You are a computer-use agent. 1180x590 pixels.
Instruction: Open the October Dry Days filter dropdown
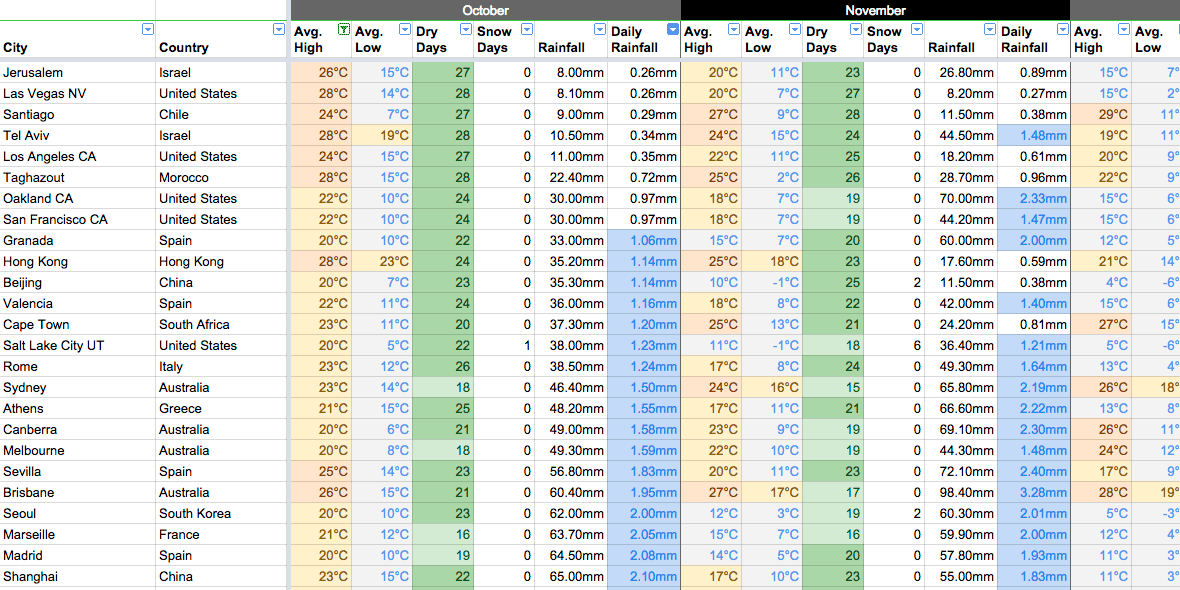pos(466,29)
